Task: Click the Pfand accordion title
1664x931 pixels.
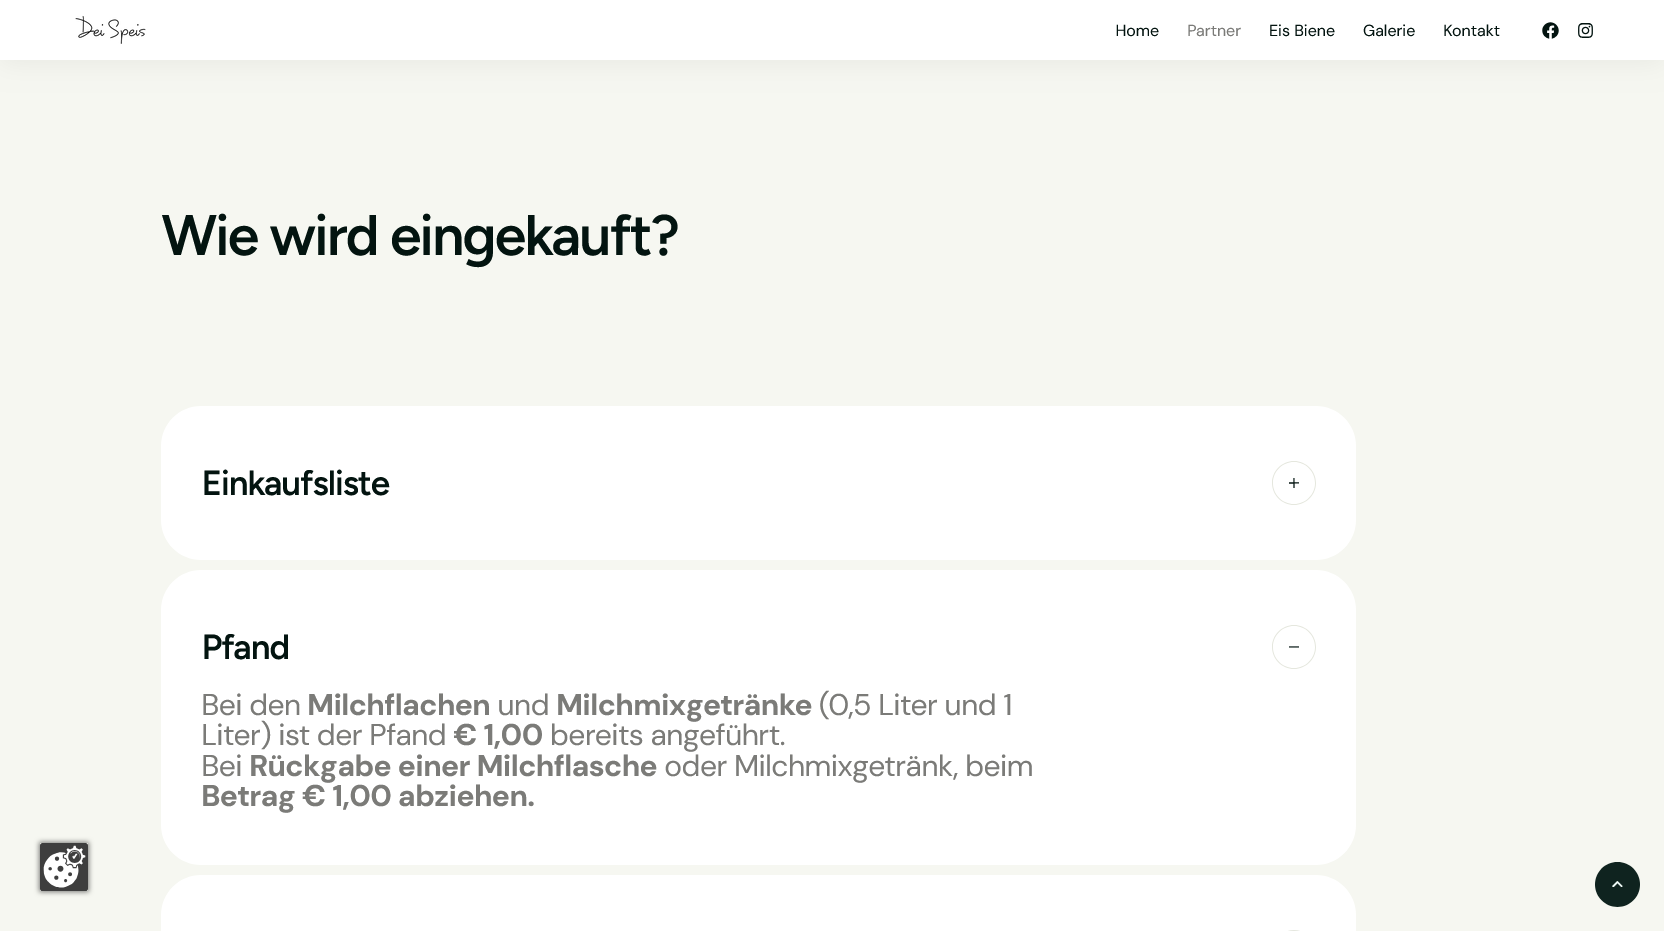Action: (245, 647)
